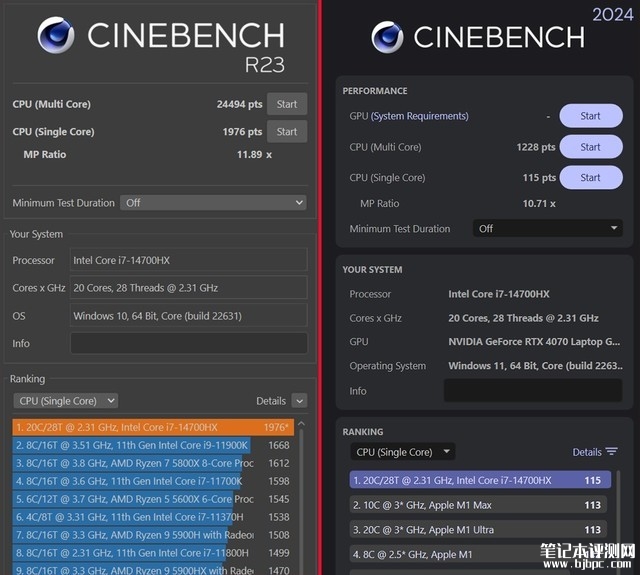
Task: Open R23 ranking CPU (Single Core) dropdown
Action: tap(66, 401)
